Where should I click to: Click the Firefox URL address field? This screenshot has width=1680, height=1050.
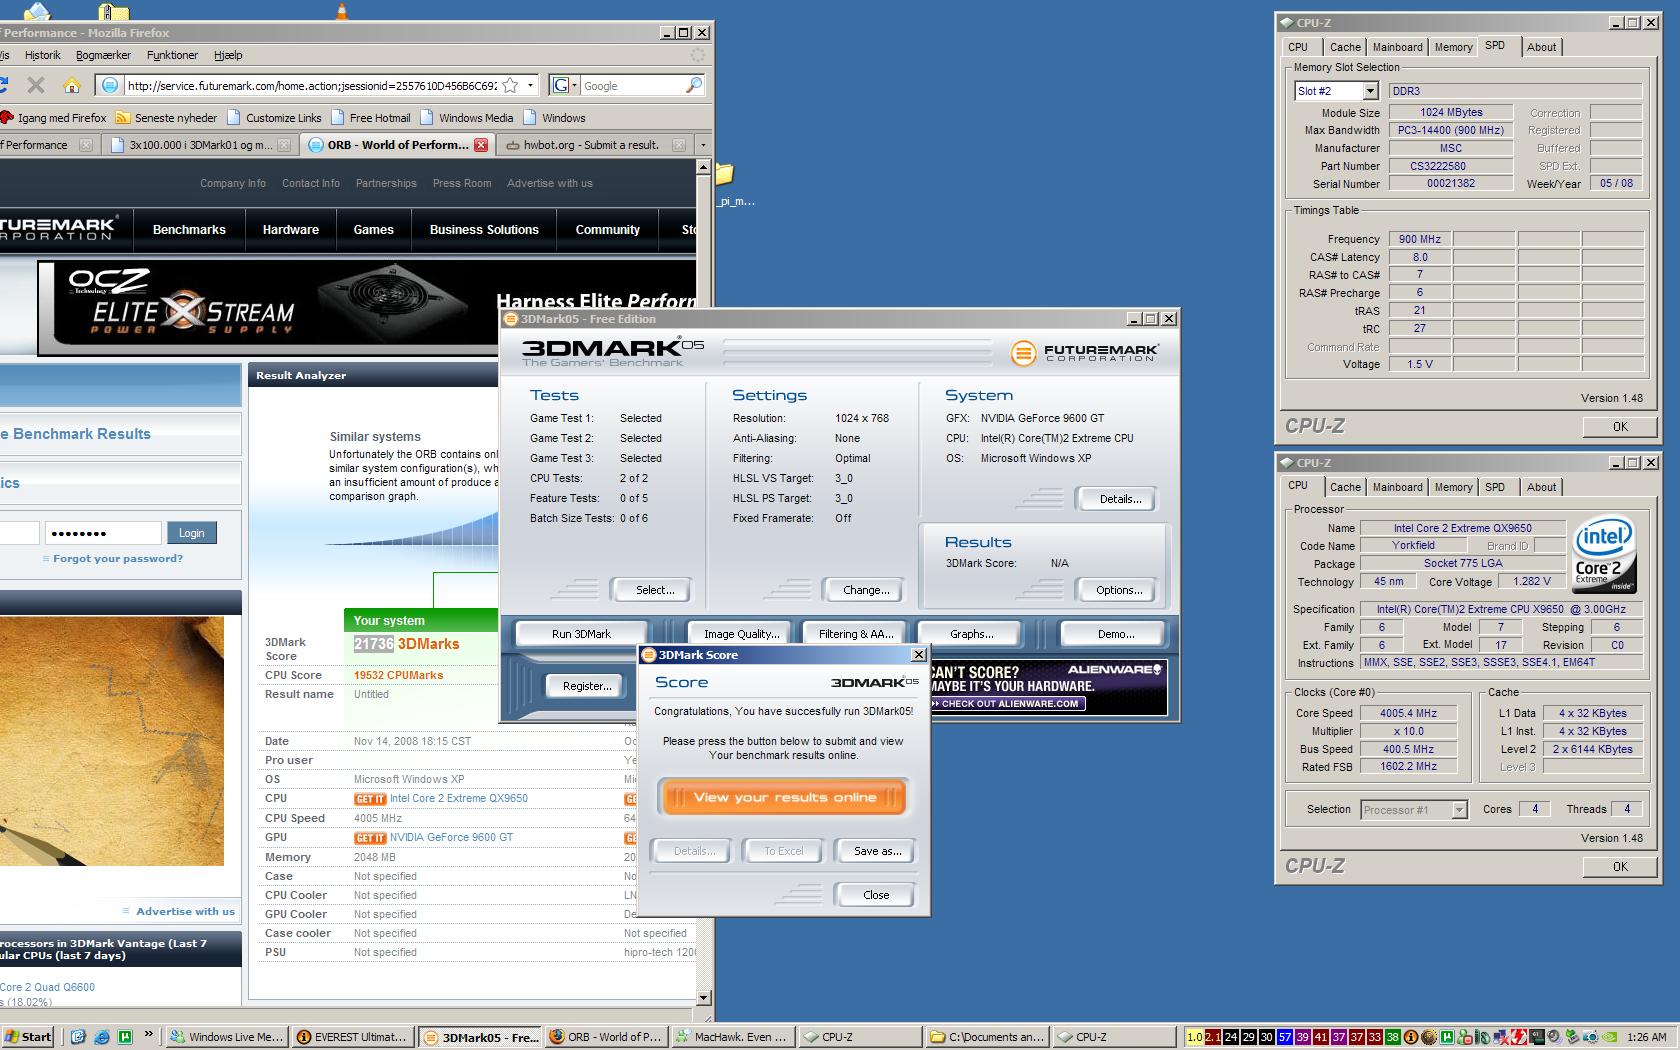[310, 85]
